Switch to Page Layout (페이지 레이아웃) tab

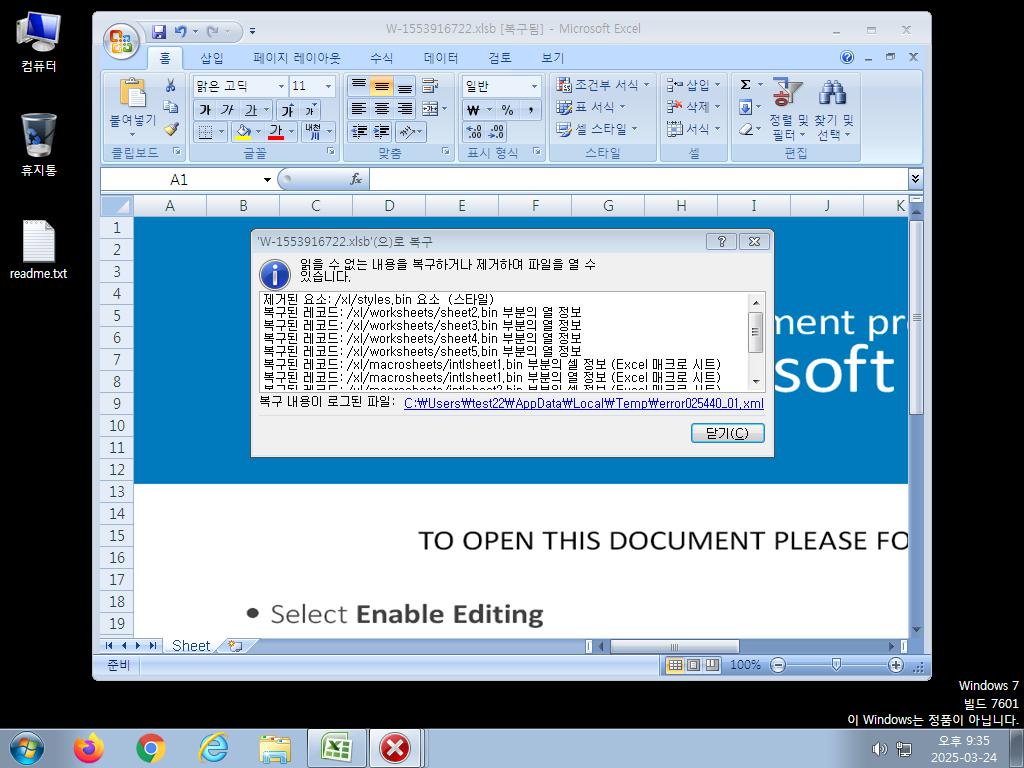[x=297, y=58]
